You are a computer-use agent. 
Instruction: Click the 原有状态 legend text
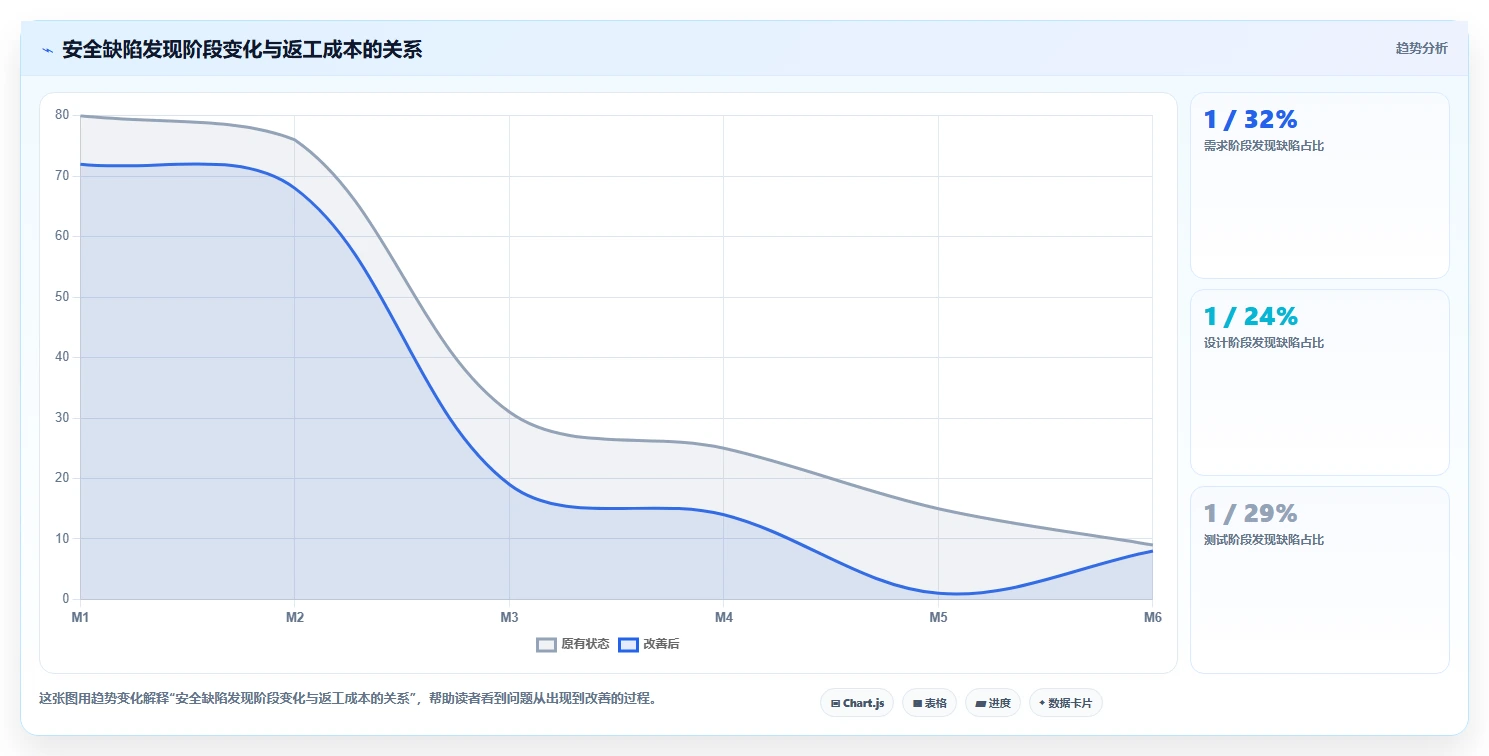click(x=585, y=645)
